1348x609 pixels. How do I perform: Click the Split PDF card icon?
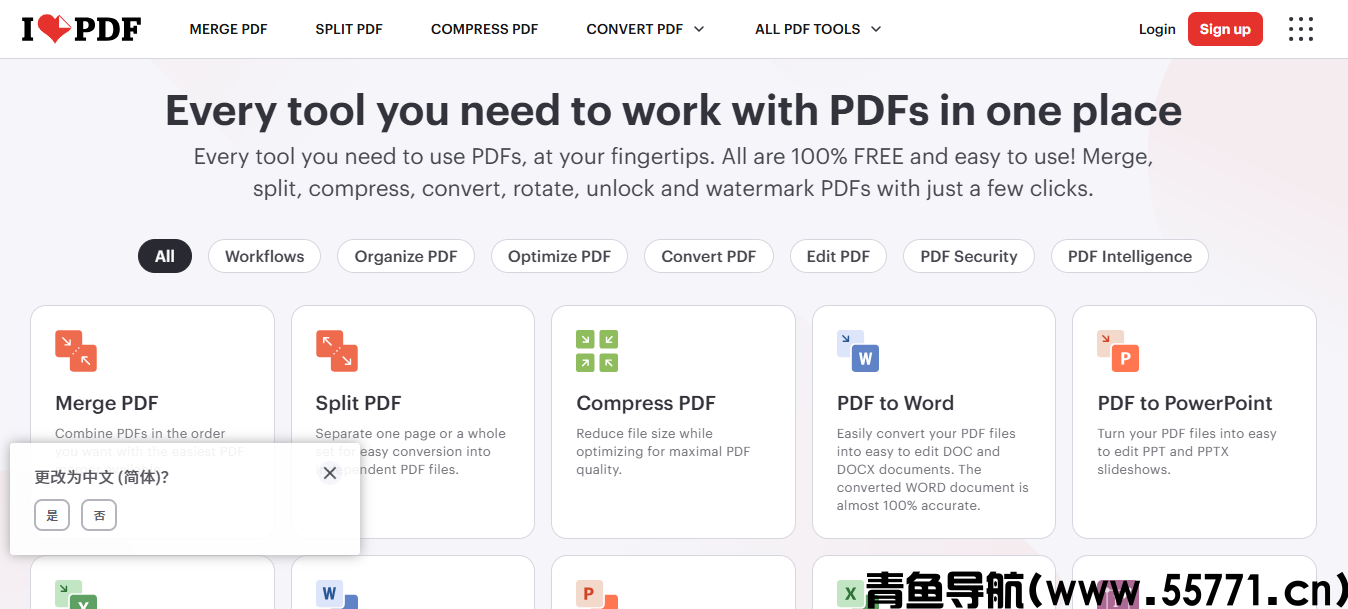pyautogui.click(x=336, y=351)
